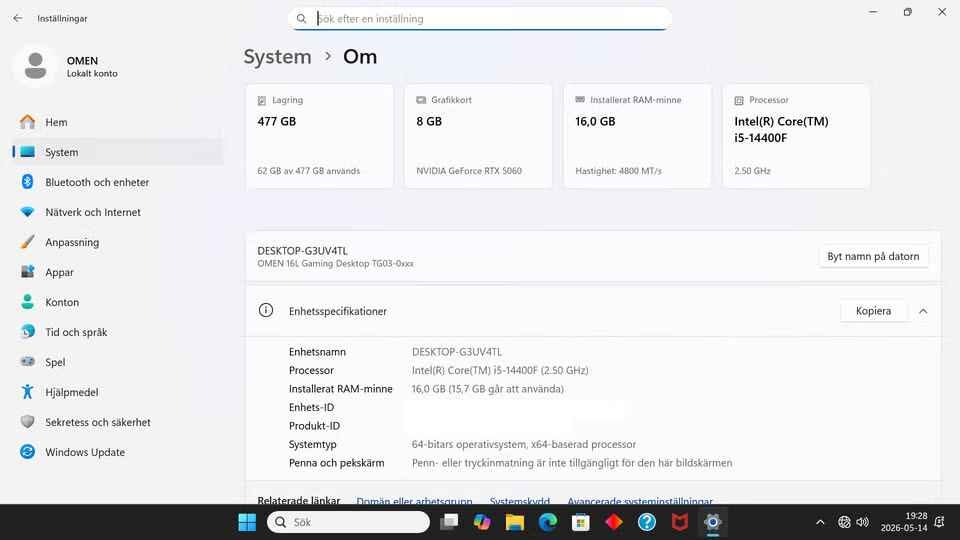960x540 pixels.
Task: Click the Spel controller icon
Action: (x=28, y=362)
